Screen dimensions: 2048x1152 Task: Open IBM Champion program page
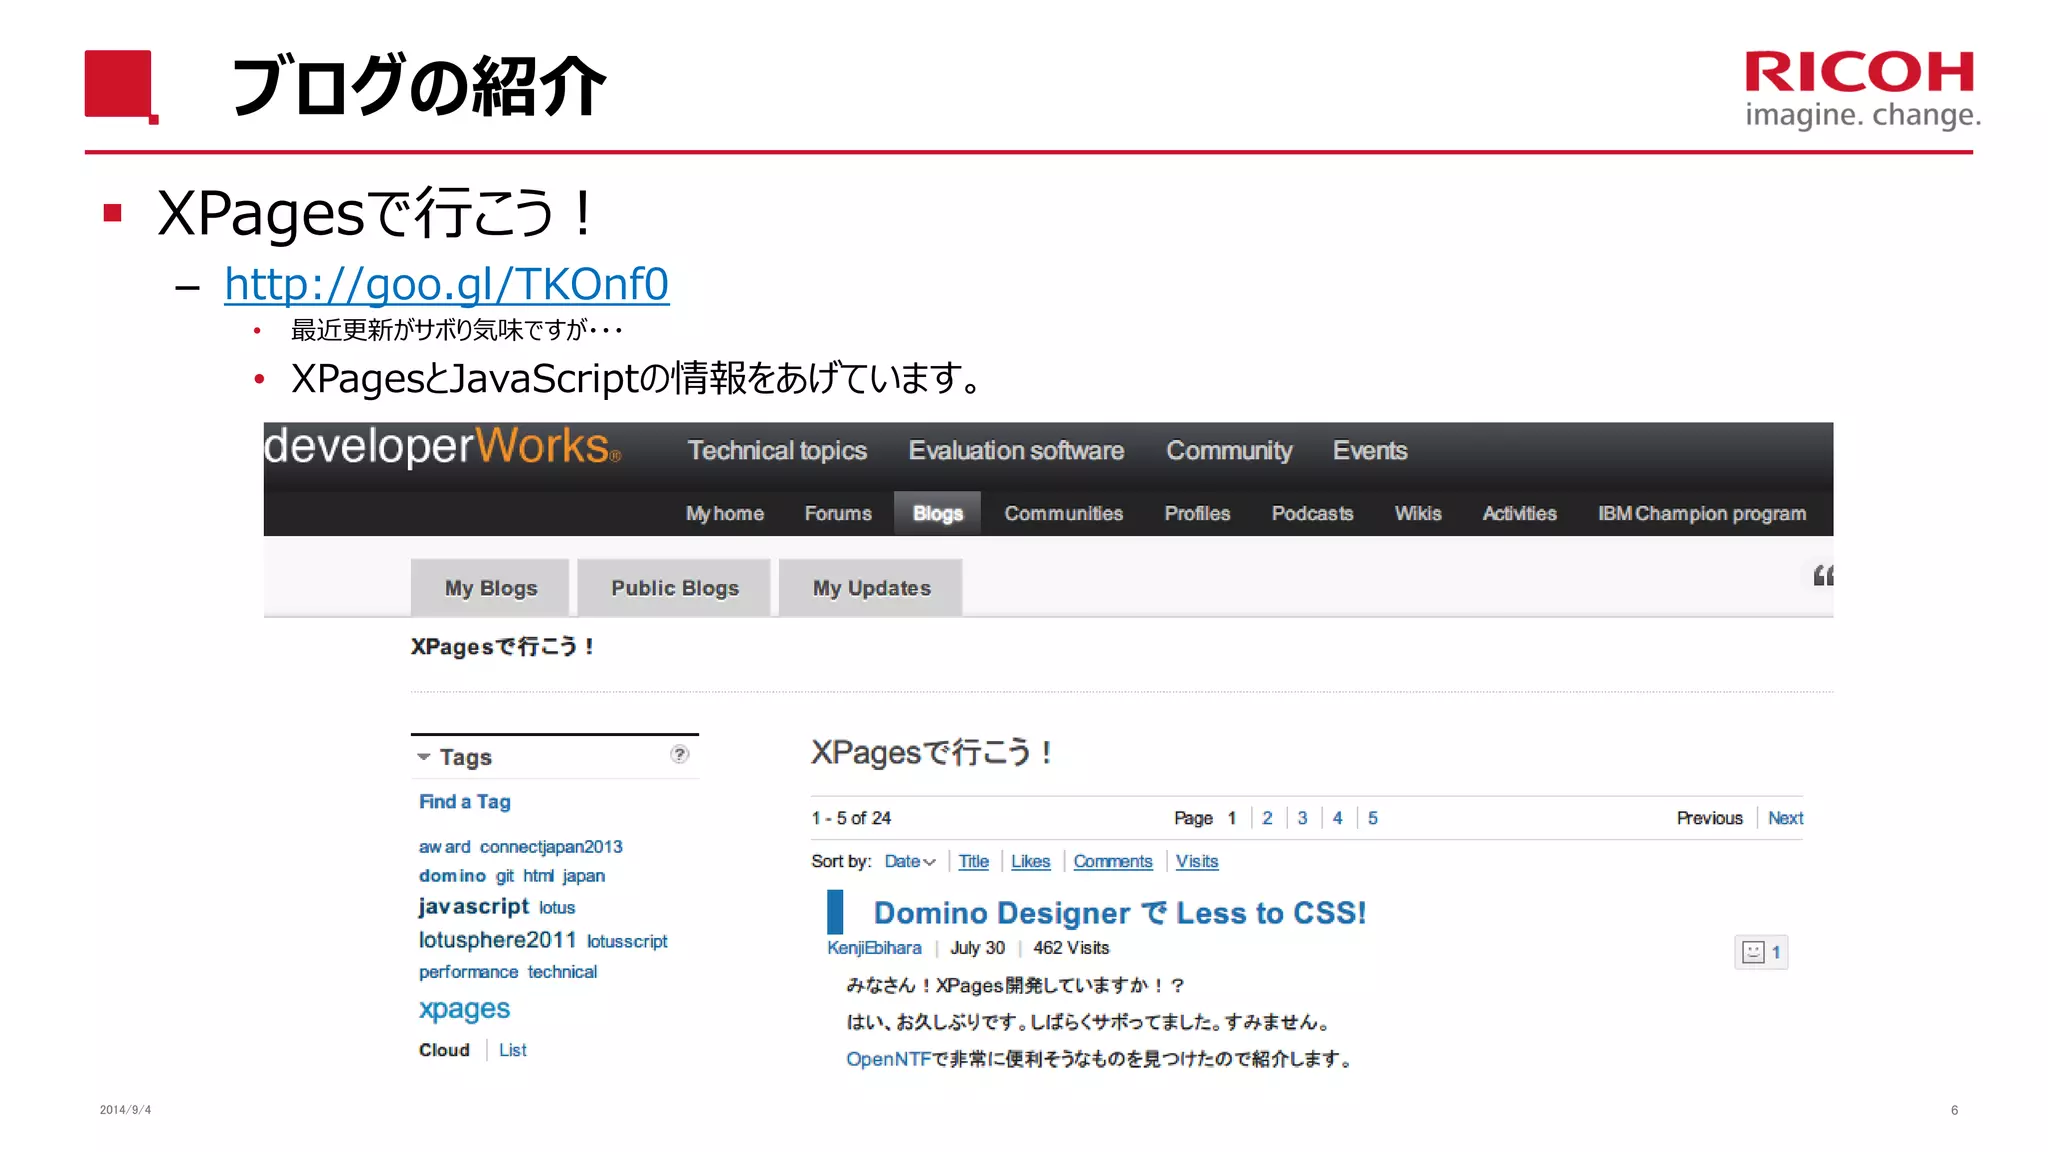tap(1702, 514)
